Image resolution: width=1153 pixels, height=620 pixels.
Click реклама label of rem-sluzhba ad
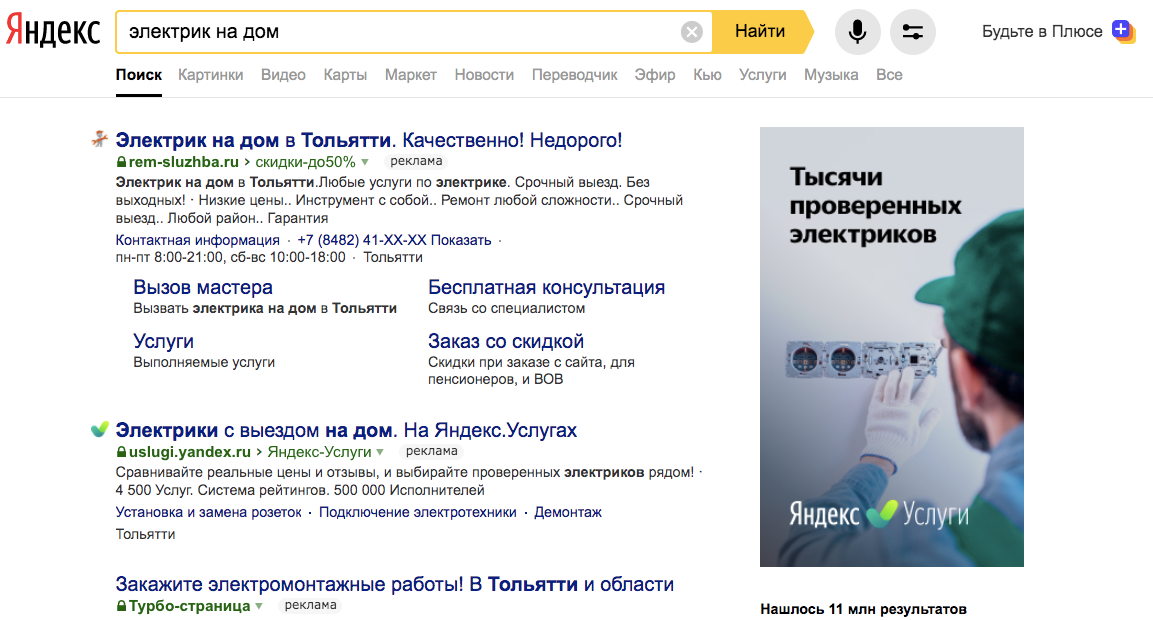pyautogui.click(x=416, y=161)
